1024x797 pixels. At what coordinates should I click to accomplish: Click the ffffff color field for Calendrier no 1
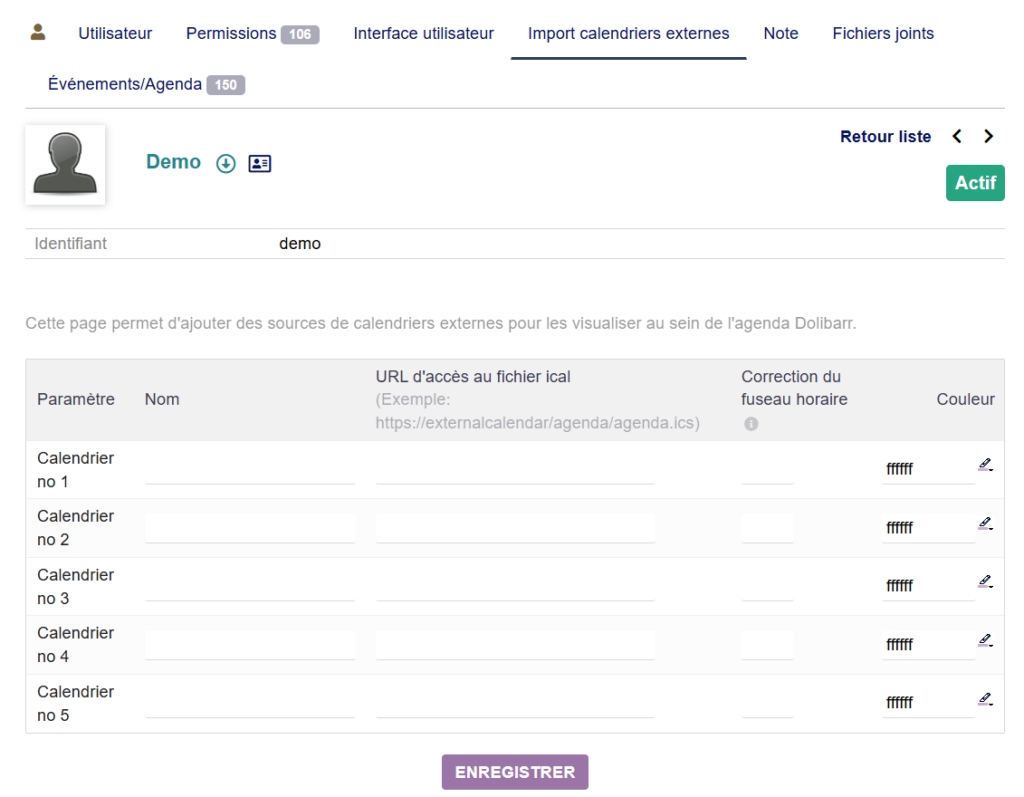[926, 469]
